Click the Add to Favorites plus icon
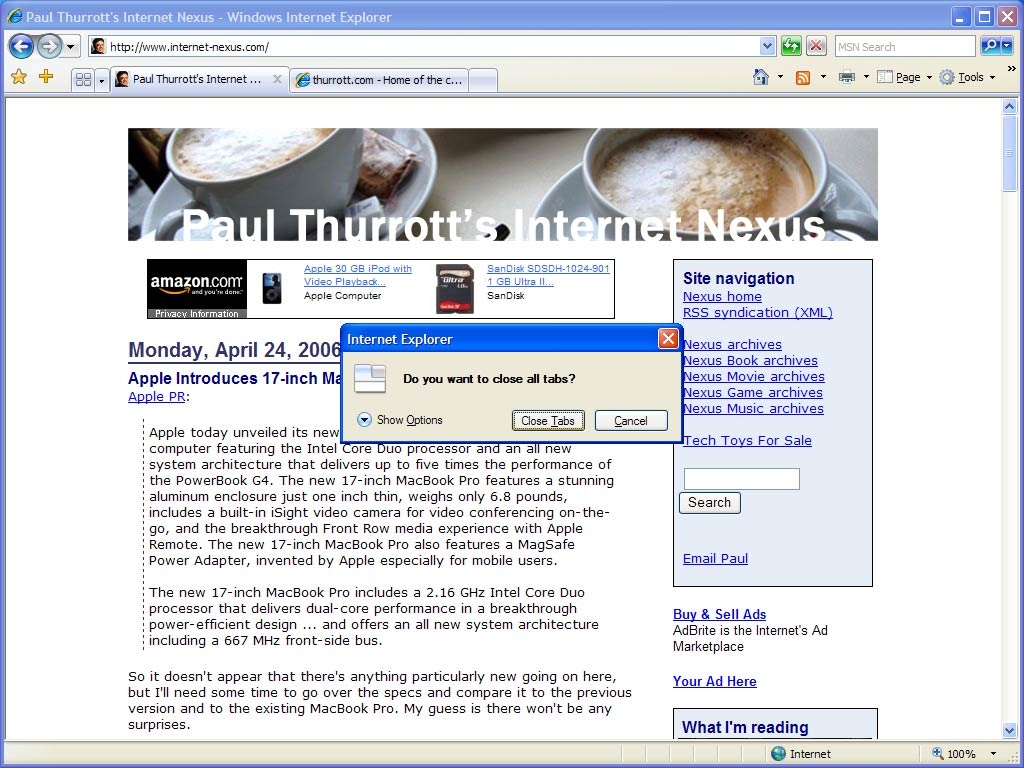The width and height of the screenshot is (1024, 768). point(45,77)
